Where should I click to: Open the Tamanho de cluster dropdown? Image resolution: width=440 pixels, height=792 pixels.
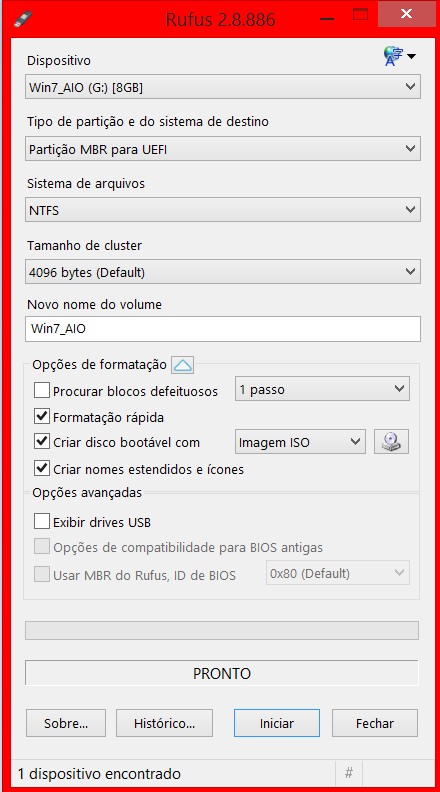223,272
